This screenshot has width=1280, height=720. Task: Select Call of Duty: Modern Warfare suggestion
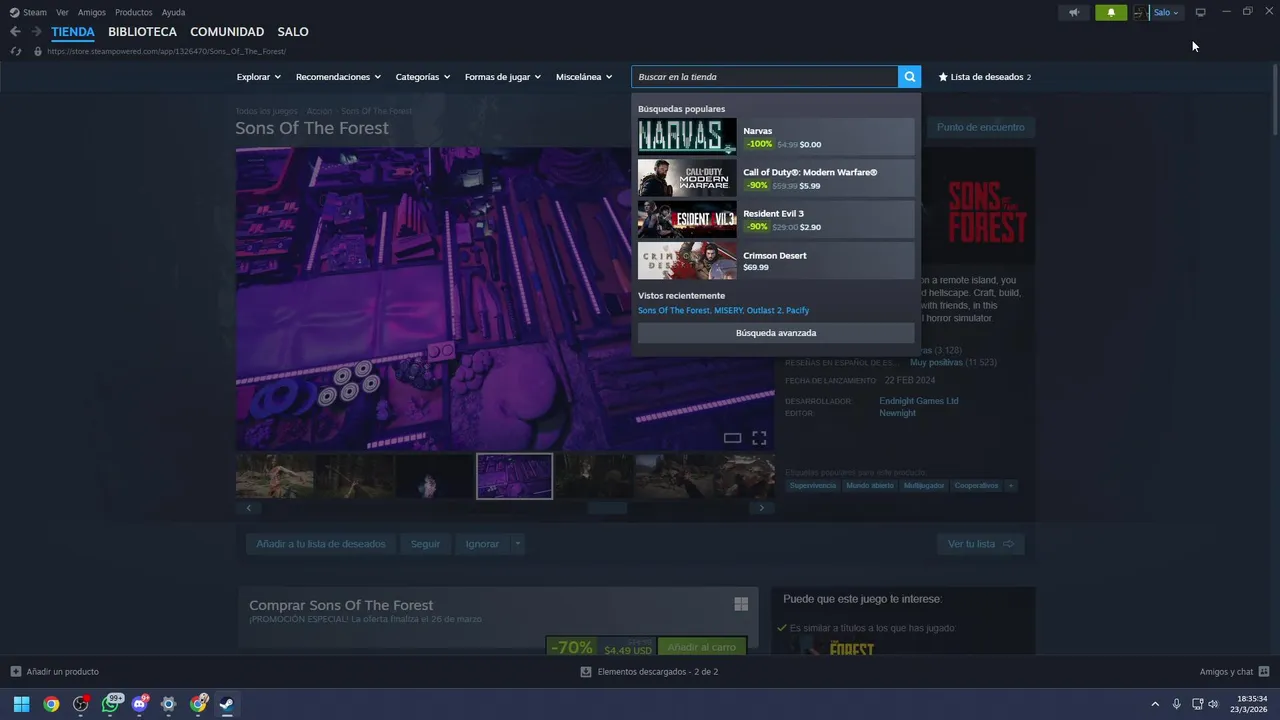tap(776, 178)
